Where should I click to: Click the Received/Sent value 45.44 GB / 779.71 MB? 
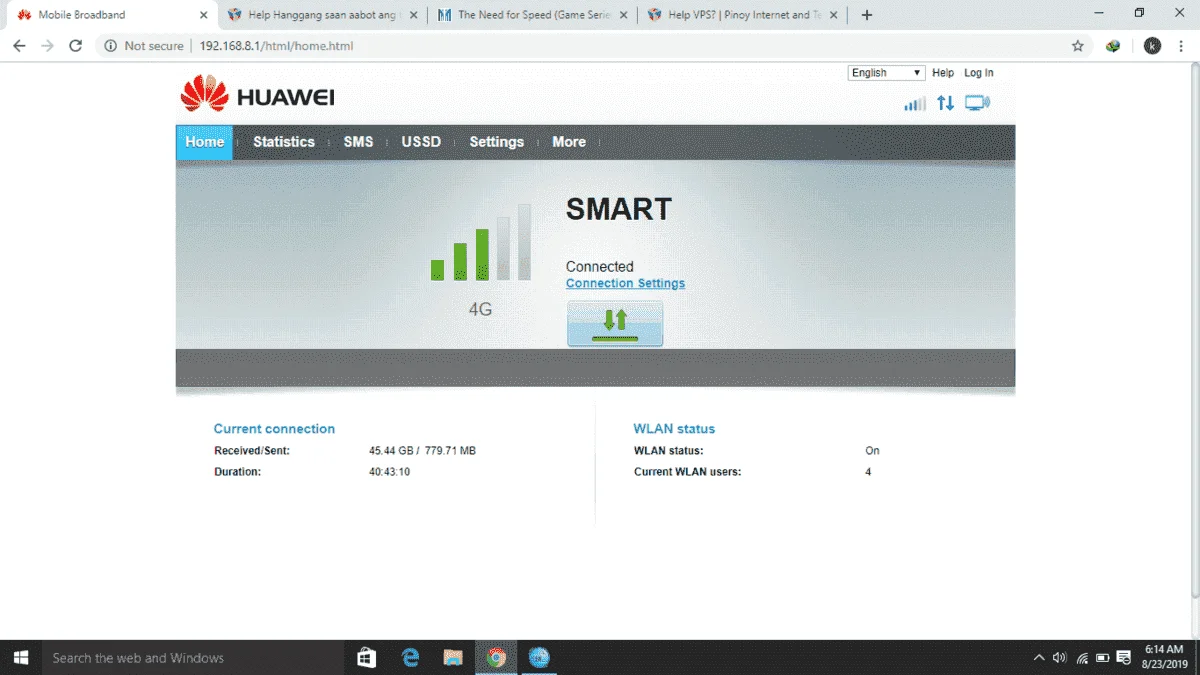point(422,451)
